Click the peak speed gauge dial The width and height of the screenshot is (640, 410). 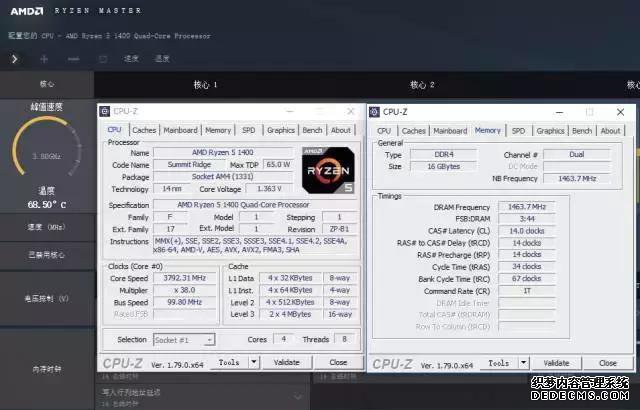click(x=47, y=146)
